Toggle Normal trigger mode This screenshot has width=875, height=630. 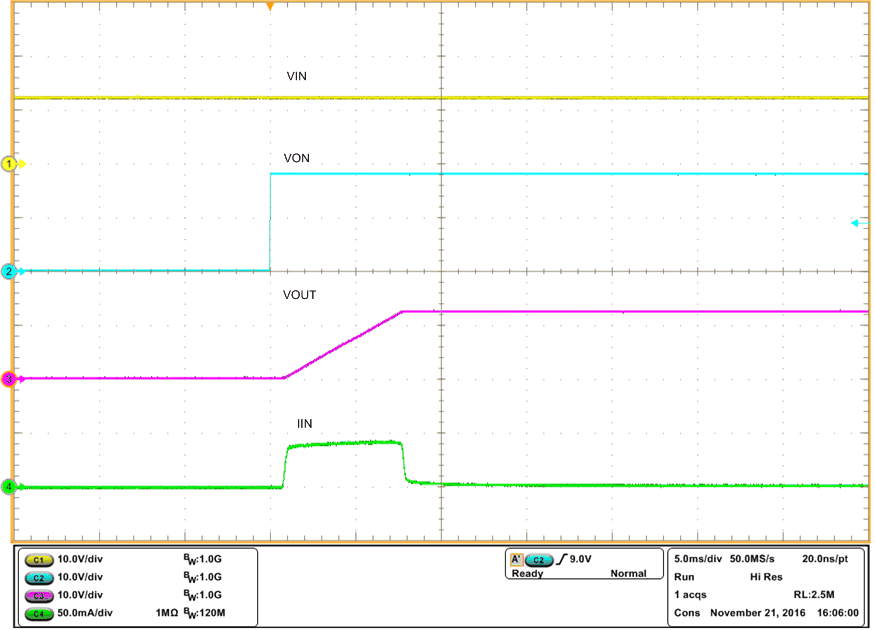click(628, 571)
